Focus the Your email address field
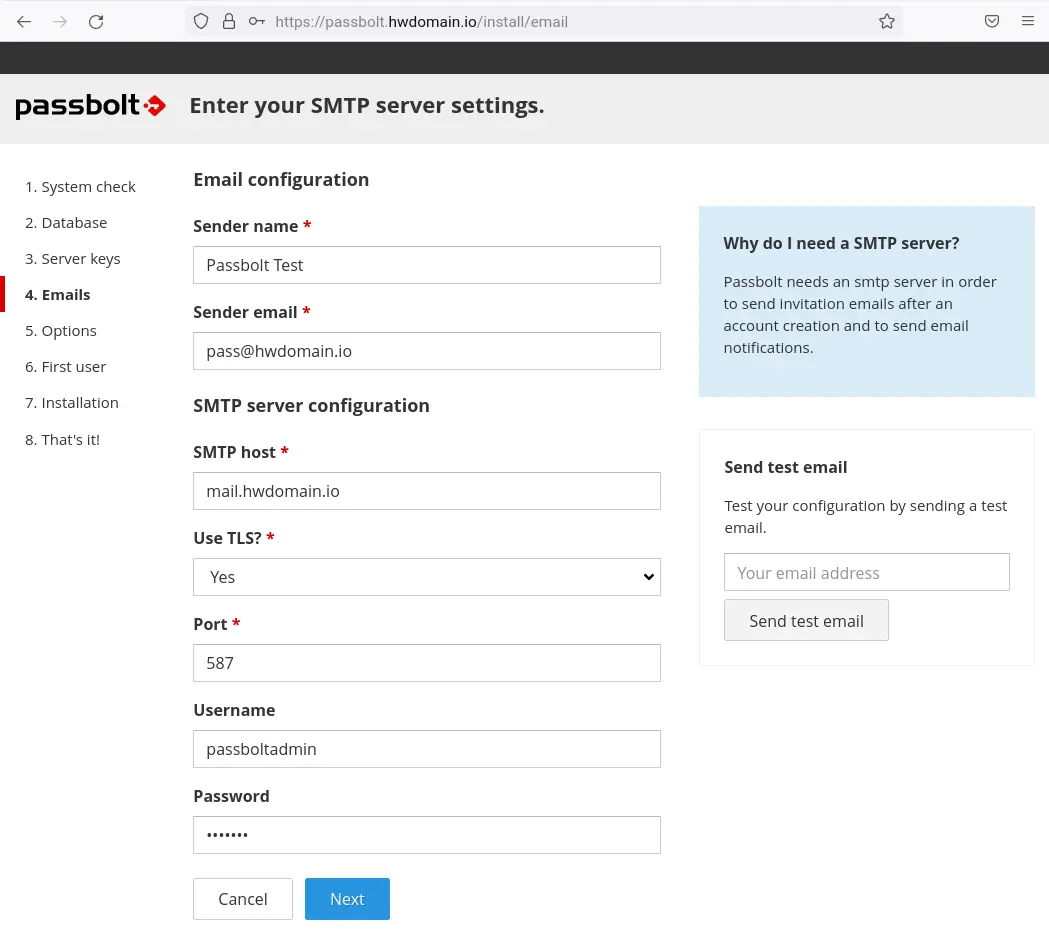 866,573
